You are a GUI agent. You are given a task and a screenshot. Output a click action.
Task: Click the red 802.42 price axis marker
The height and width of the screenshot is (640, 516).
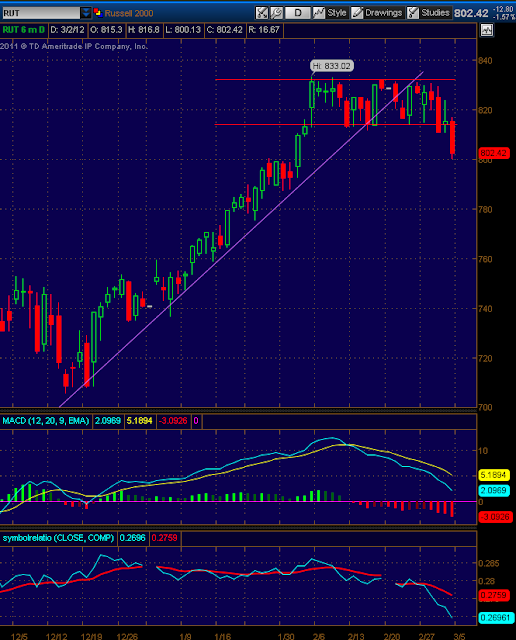(x=494, y=153)
